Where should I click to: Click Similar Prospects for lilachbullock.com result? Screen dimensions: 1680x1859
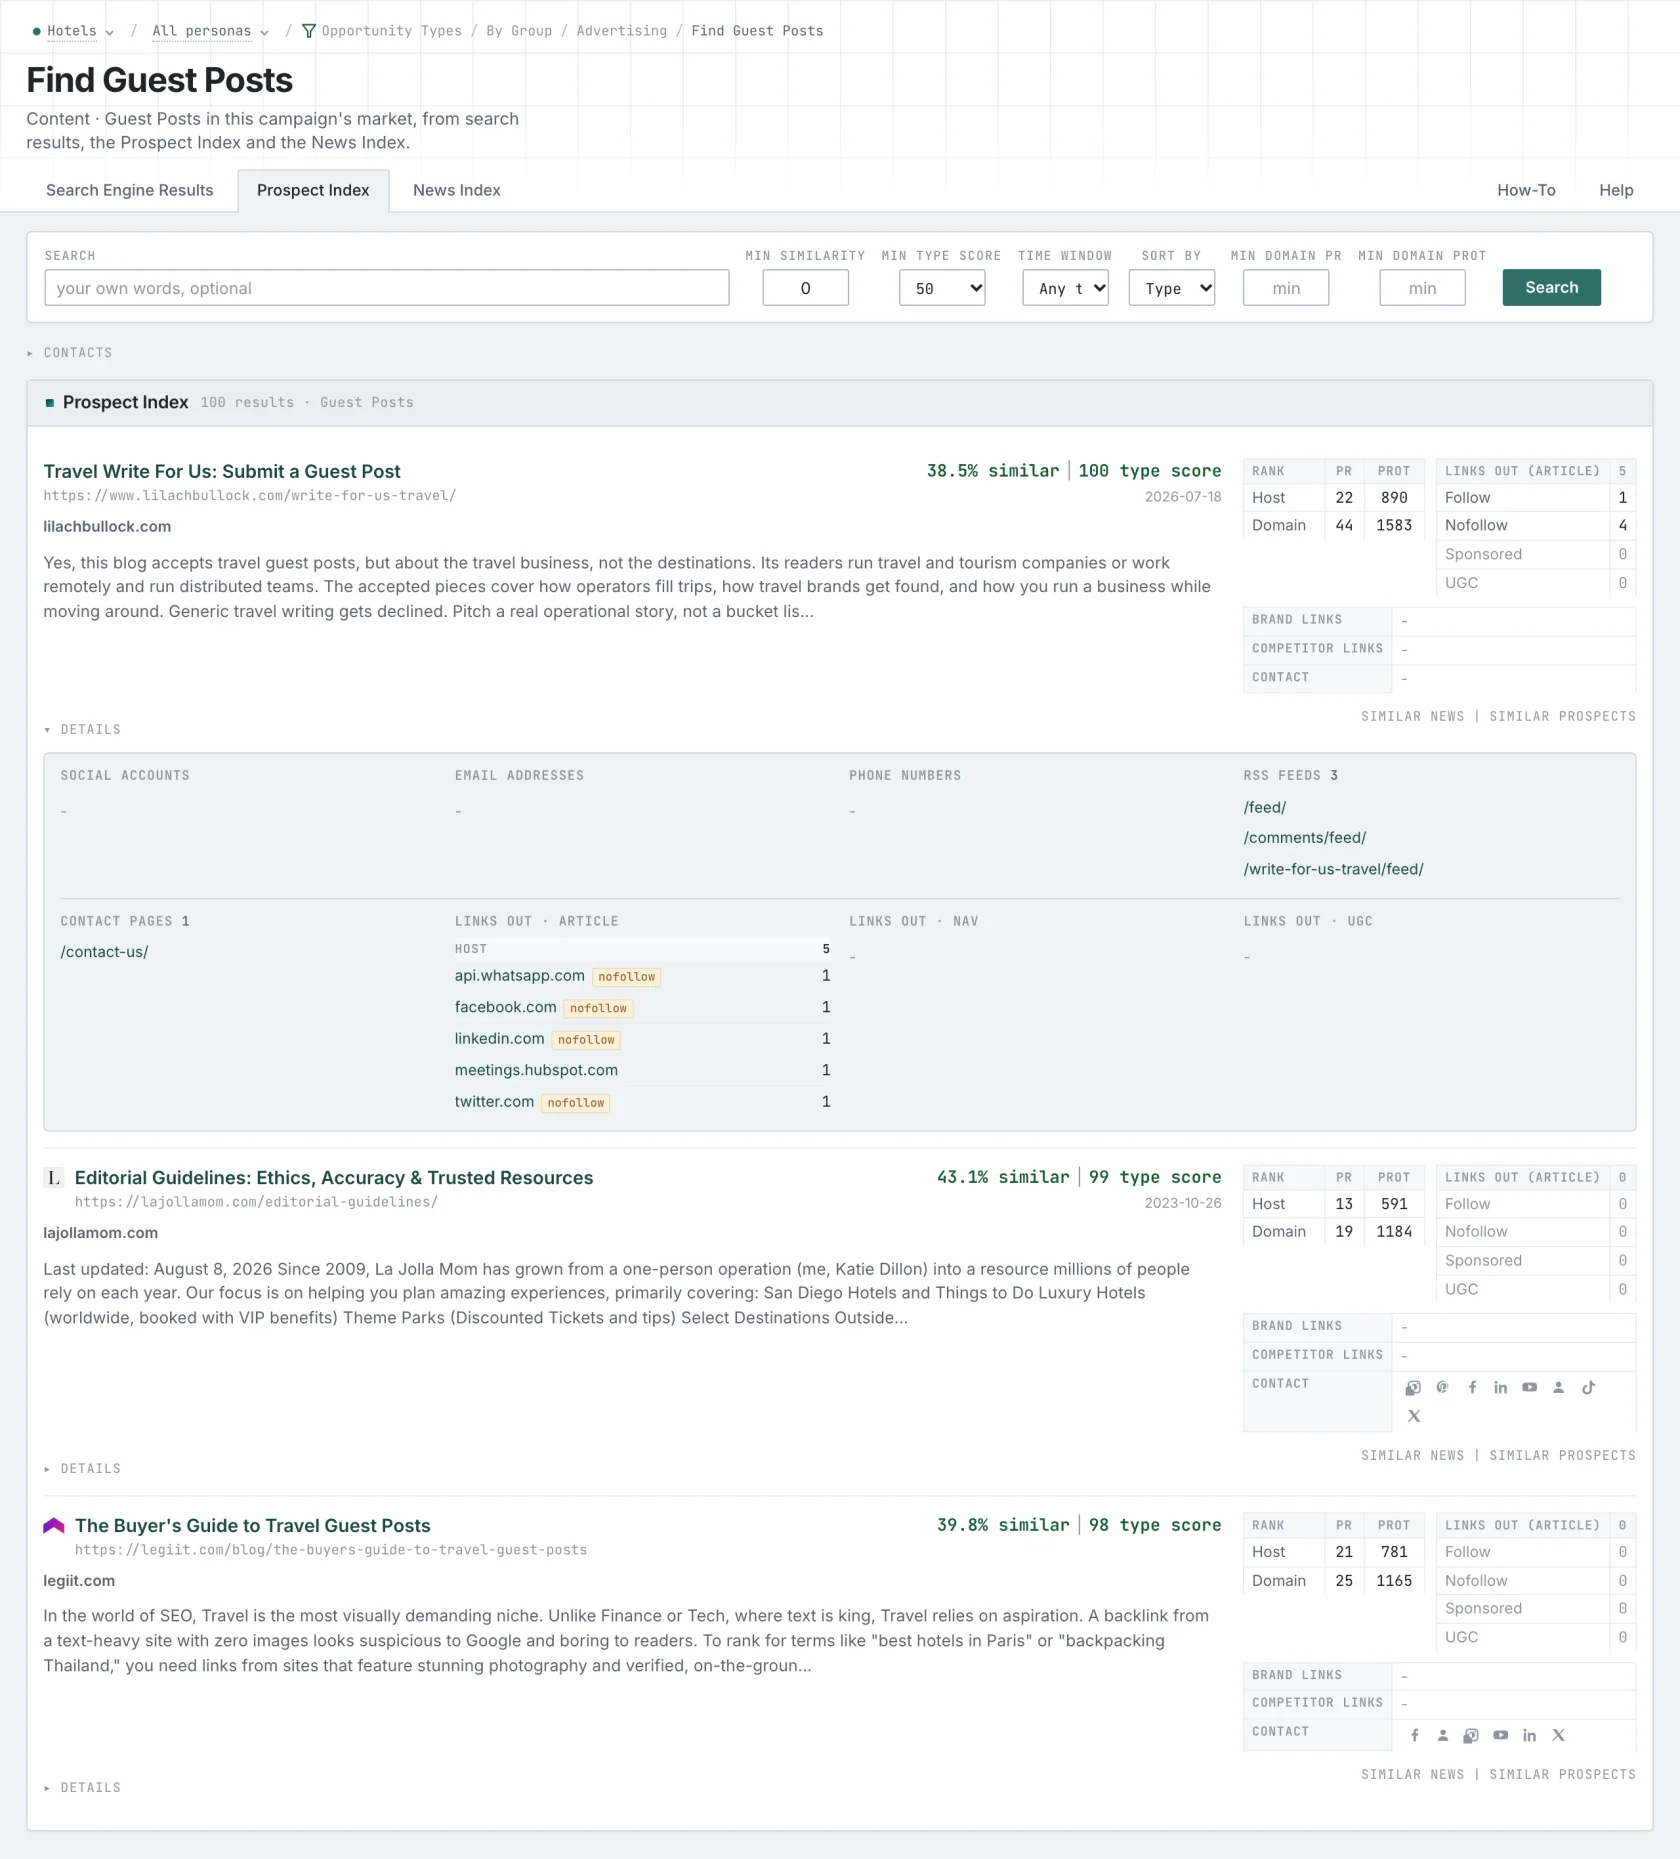(x=1562, y=717)
